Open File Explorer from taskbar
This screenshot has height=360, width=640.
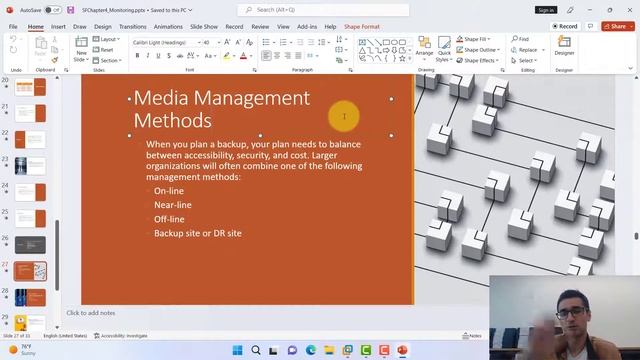(x=329, y=350)
